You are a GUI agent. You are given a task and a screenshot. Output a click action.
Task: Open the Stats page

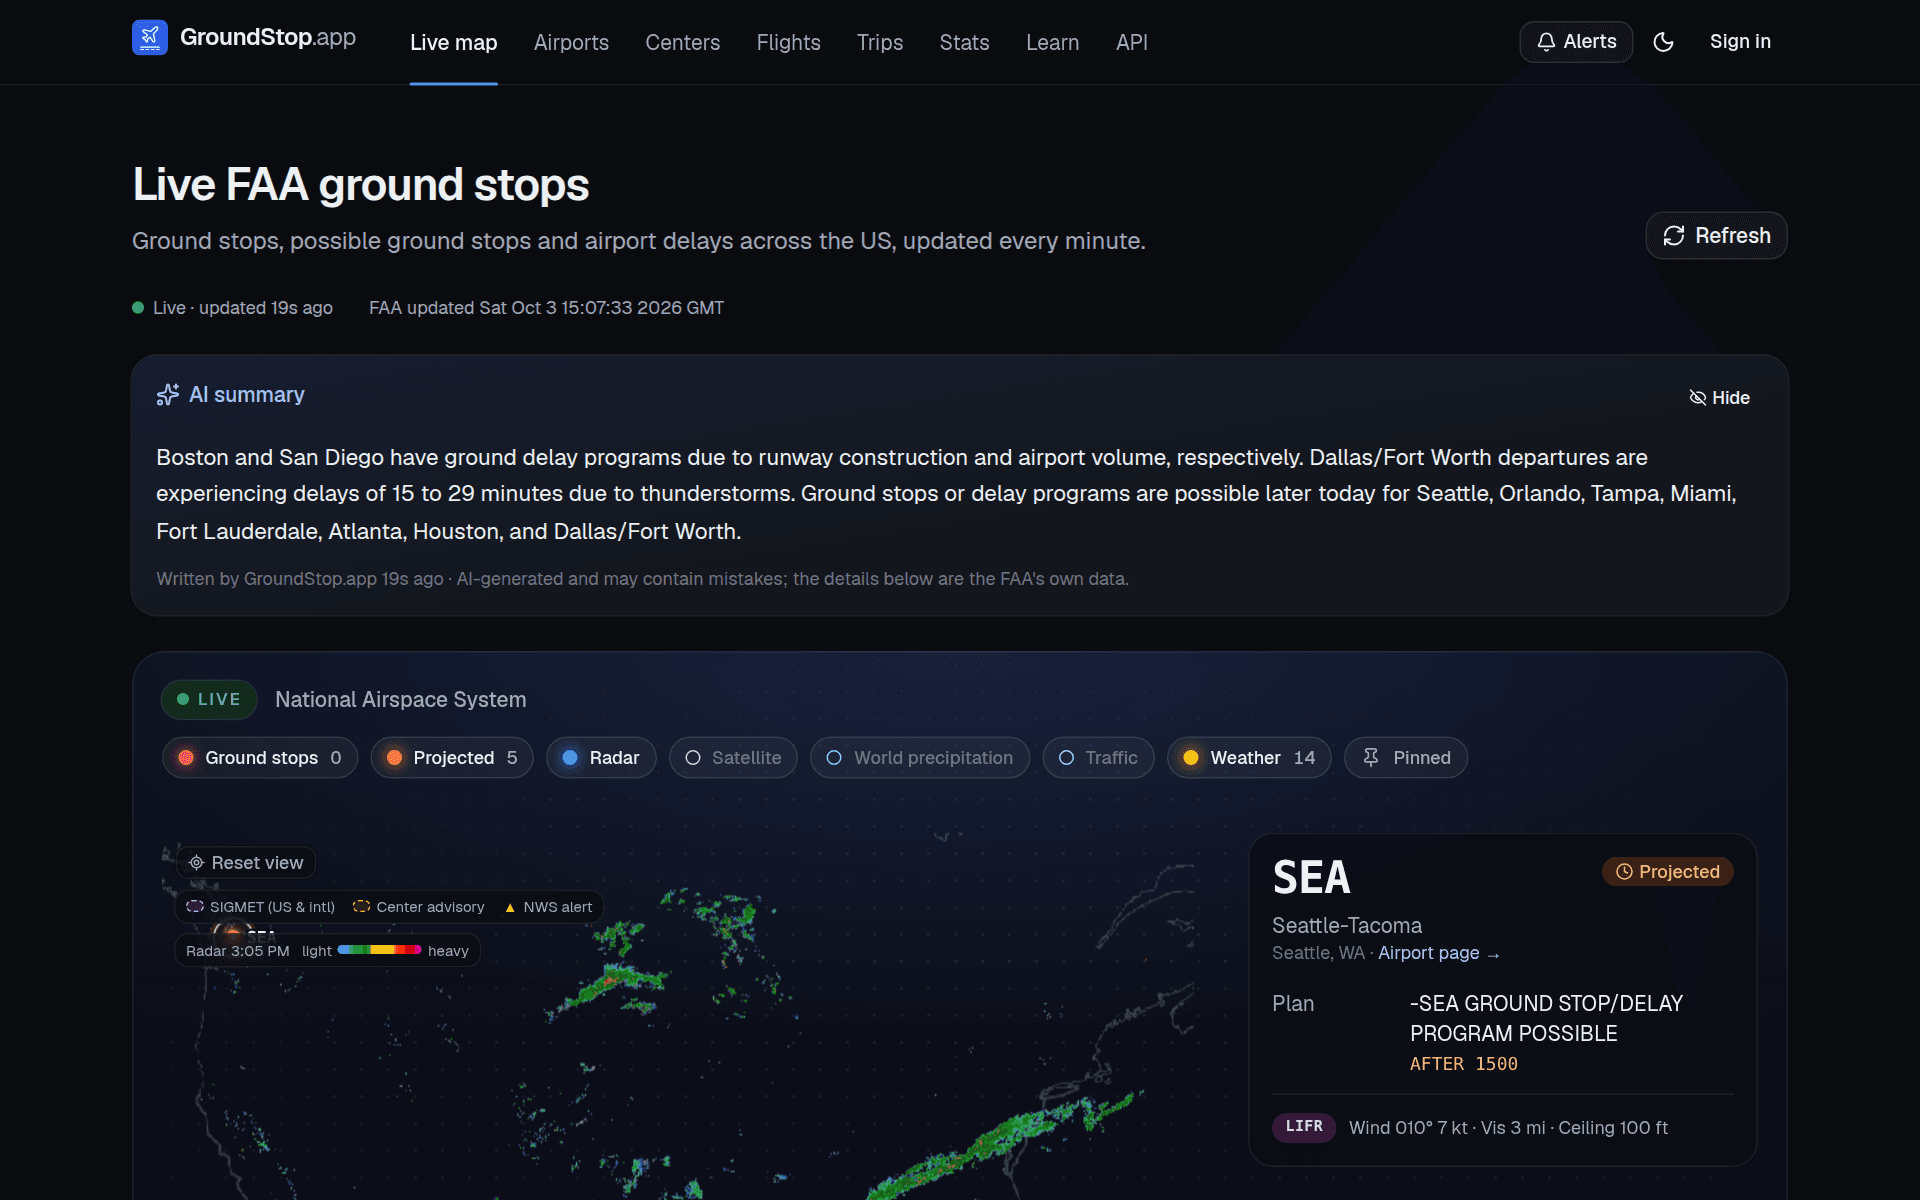[964, 43]
